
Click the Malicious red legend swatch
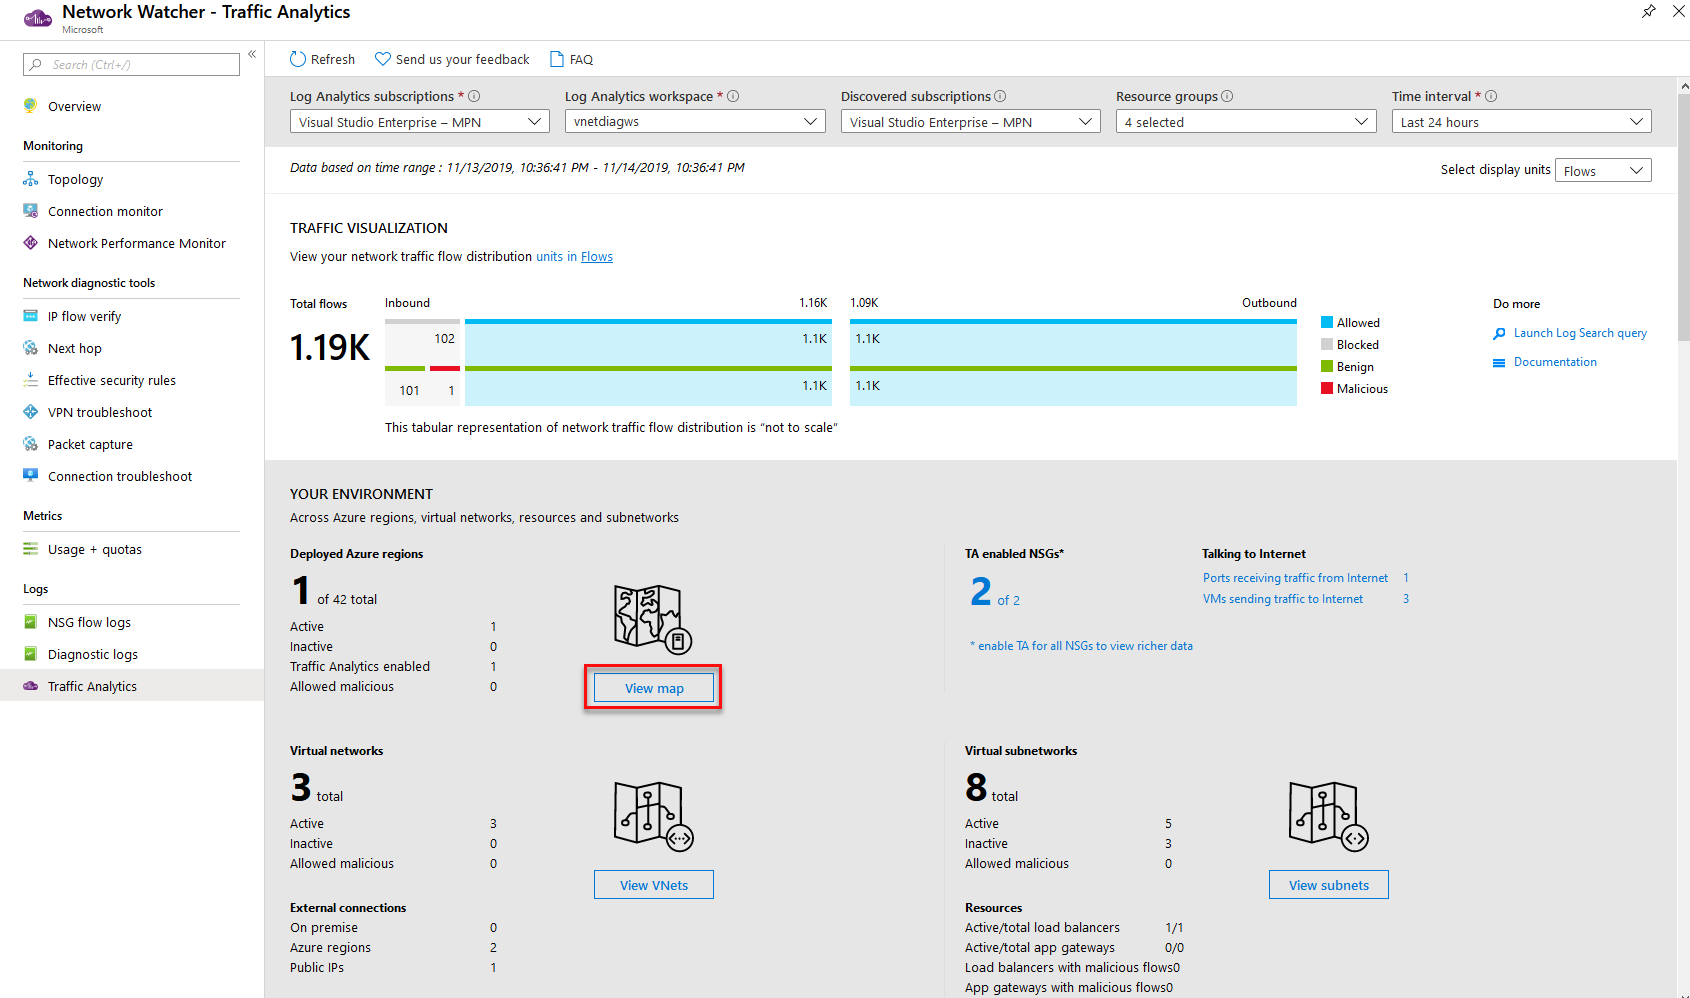coord(1327,388)
